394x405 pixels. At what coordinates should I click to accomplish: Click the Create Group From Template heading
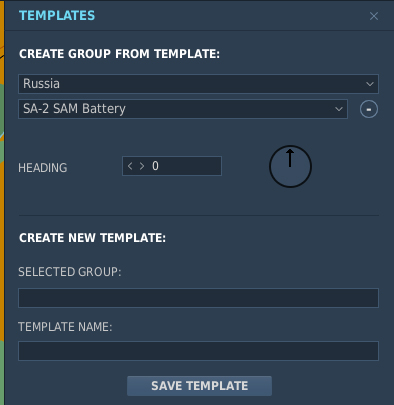[x=119, y=54]
